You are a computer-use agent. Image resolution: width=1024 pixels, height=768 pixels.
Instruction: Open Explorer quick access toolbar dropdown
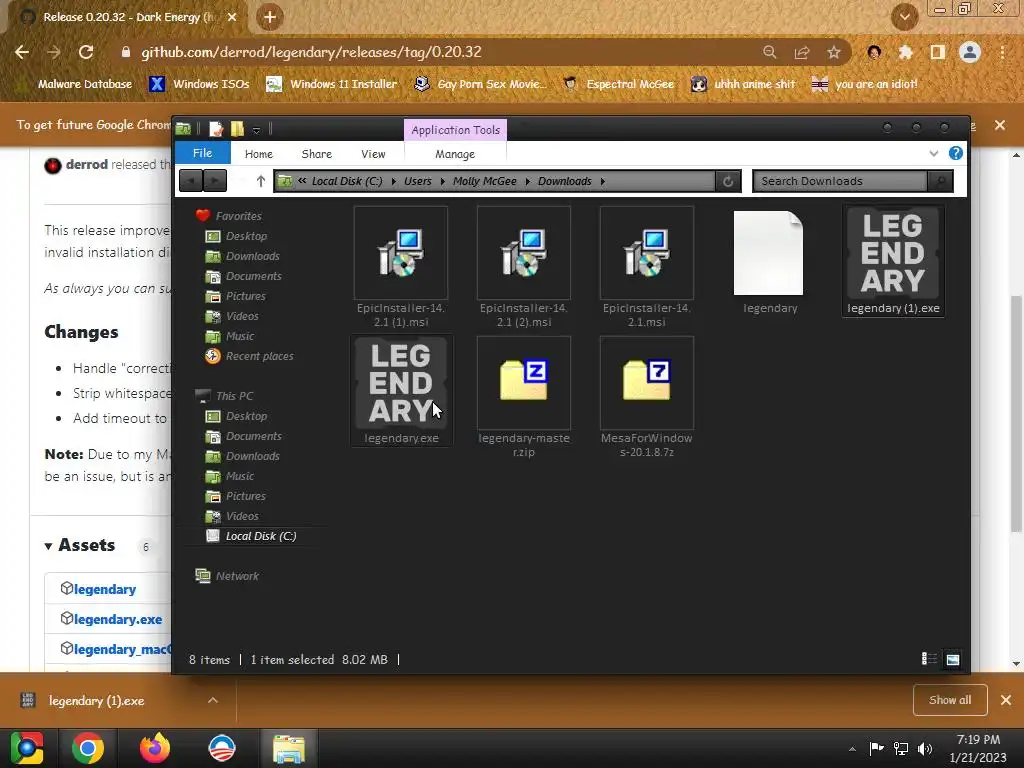[257, 129]
